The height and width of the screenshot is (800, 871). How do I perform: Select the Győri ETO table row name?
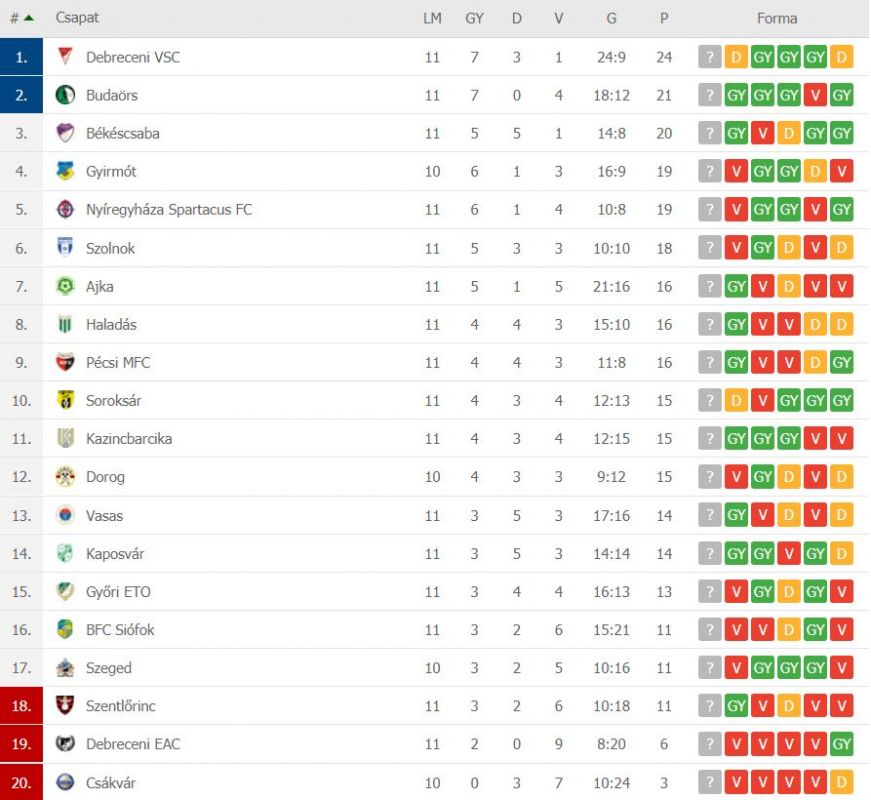pos(118,592)
